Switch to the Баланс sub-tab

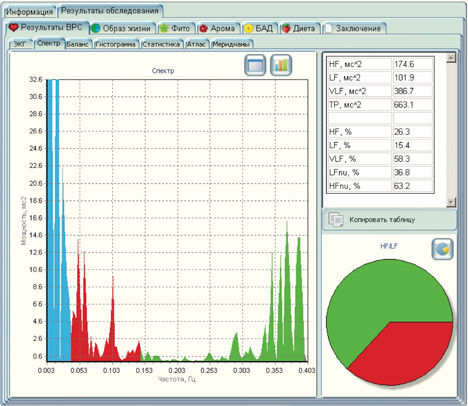coord(79,44)
